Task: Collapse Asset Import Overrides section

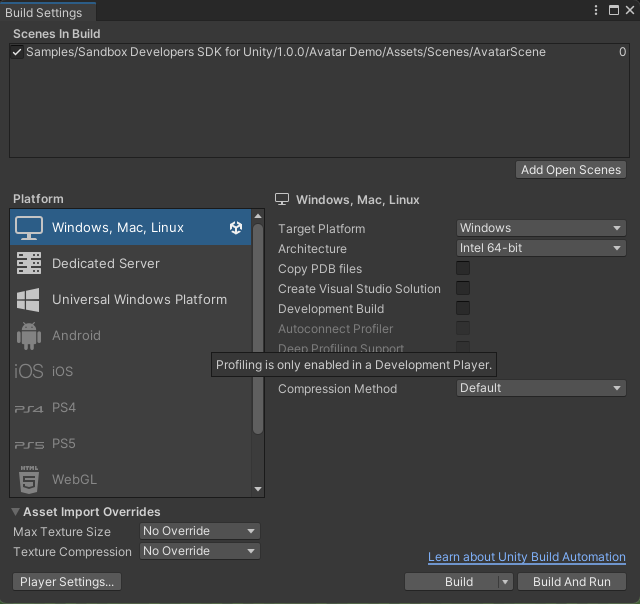Action: (x=16, y=511)
